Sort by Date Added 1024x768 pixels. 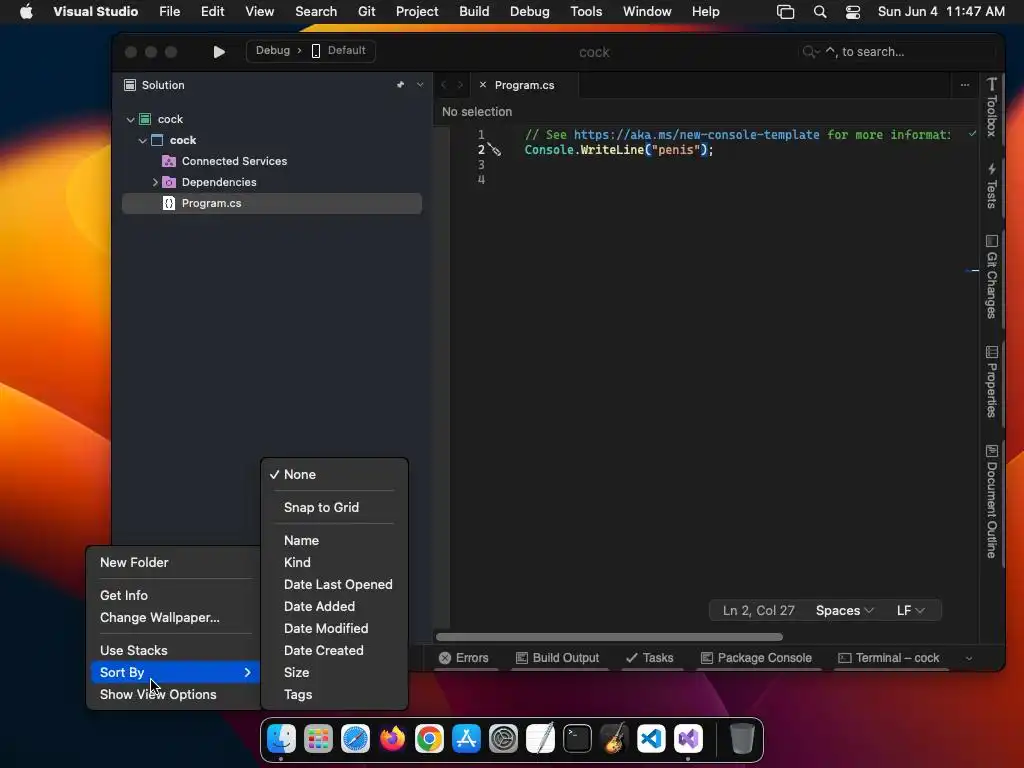pos(334,607)
